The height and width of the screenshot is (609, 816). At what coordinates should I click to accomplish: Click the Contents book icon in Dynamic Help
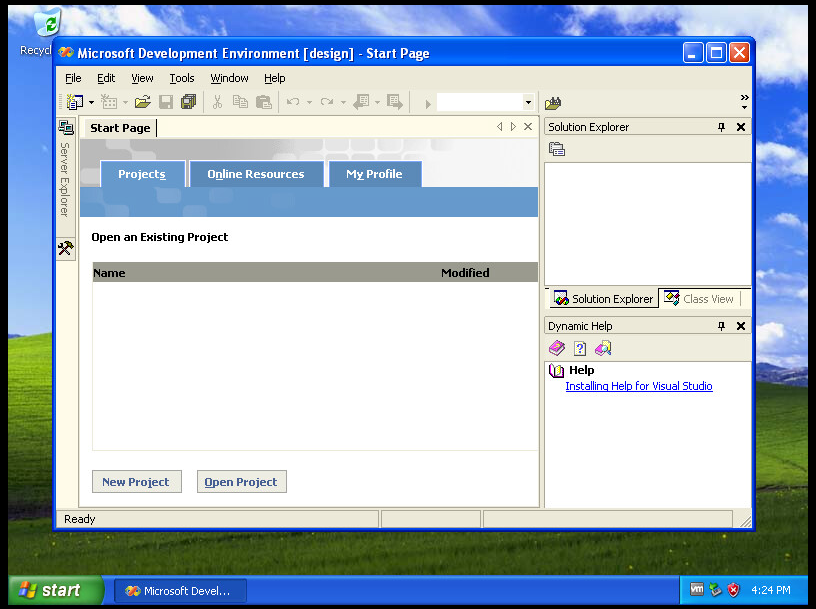pyautogui.click(x=557, y=348)
